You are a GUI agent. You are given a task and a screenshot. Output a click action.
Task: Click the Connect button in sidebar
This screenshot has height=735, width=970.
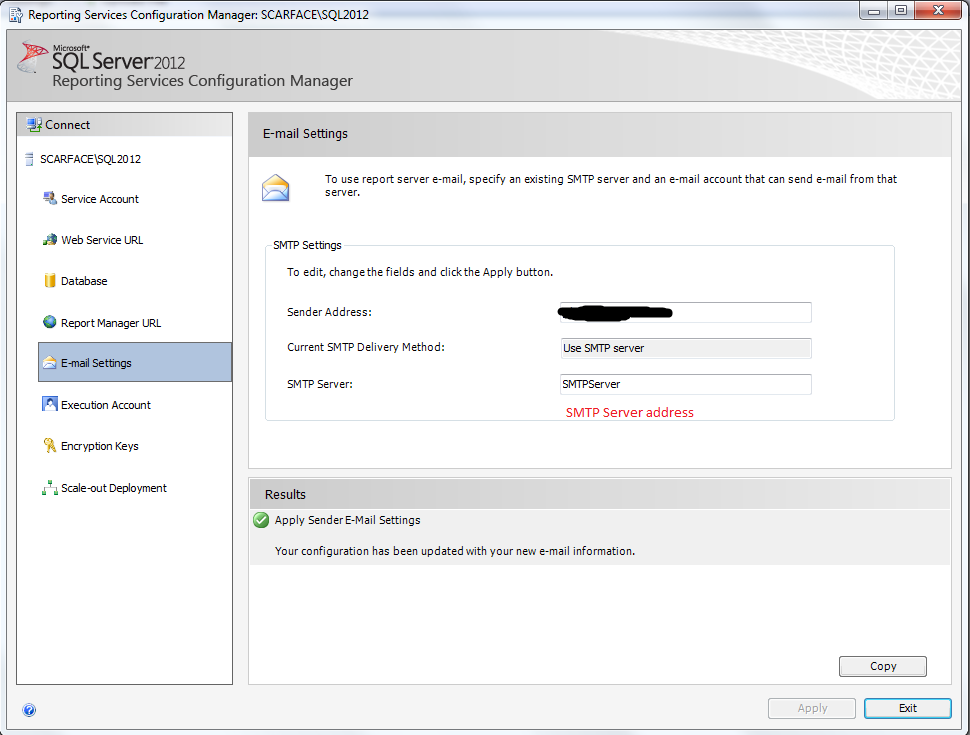point(124,125)
